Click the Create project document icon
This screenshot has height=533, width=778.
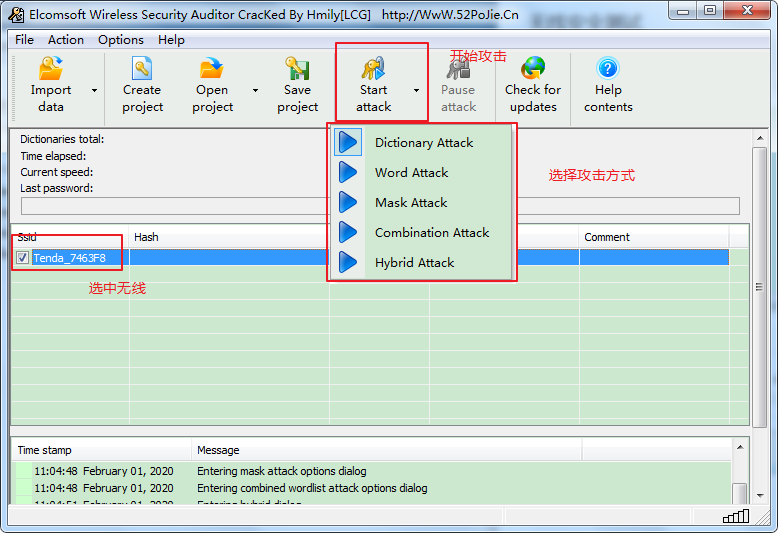(142, 68)
